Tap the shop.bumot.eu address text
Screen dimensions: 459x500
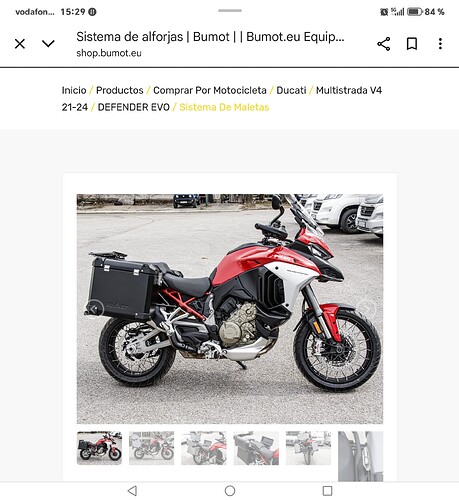pyautogui.click(x=109, y=53)
